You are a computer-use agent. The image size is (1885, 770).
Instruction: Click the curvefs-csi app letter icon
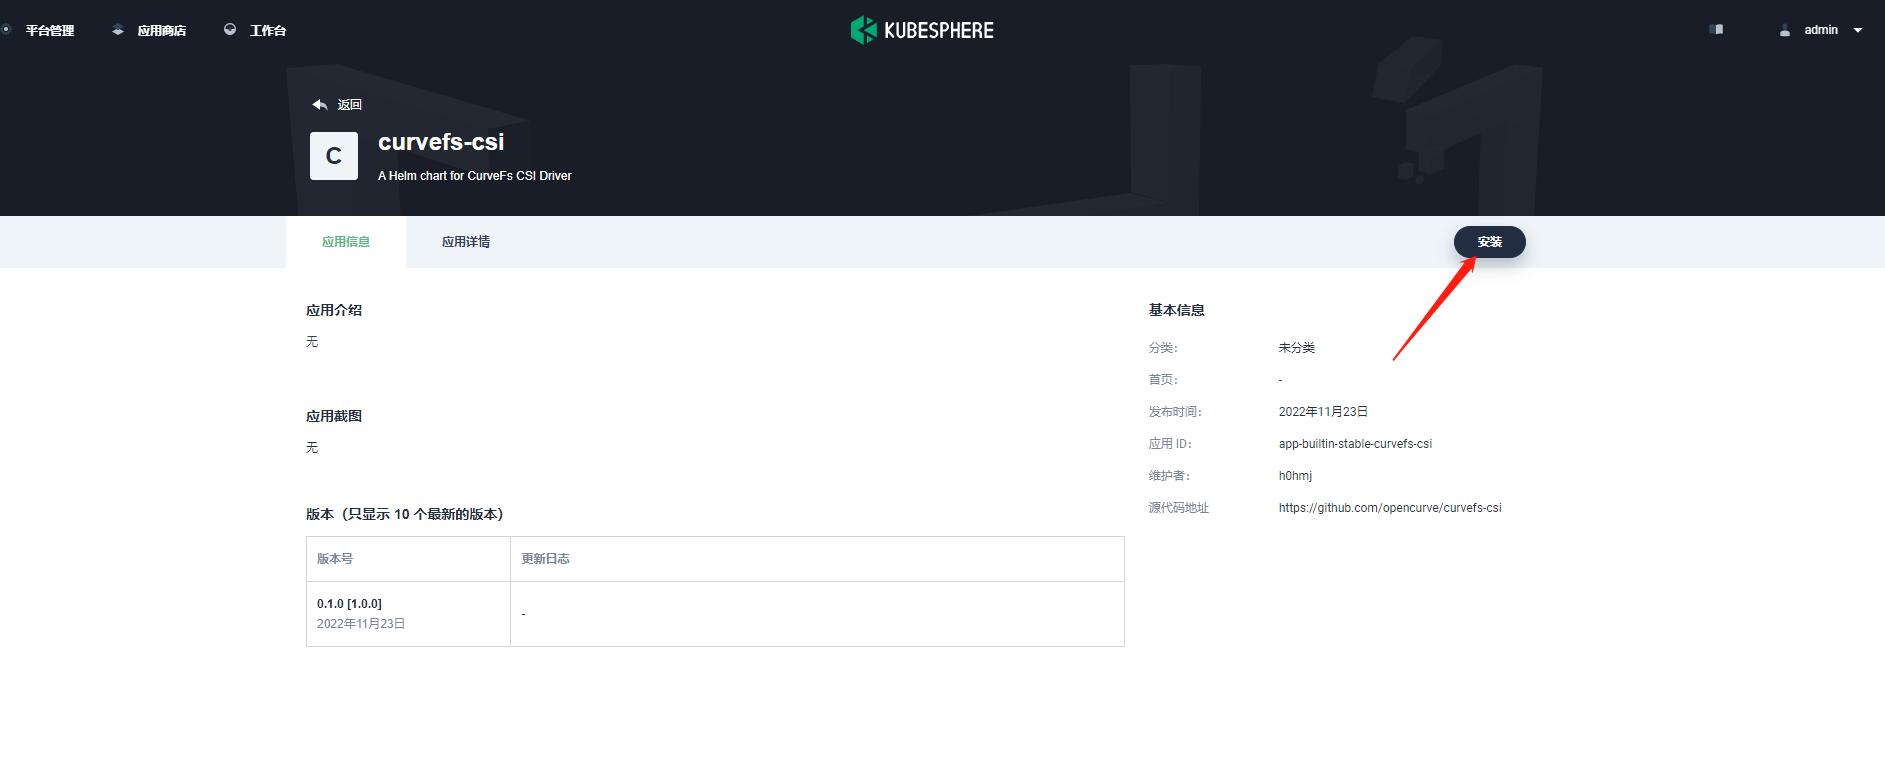pos(334,156)
